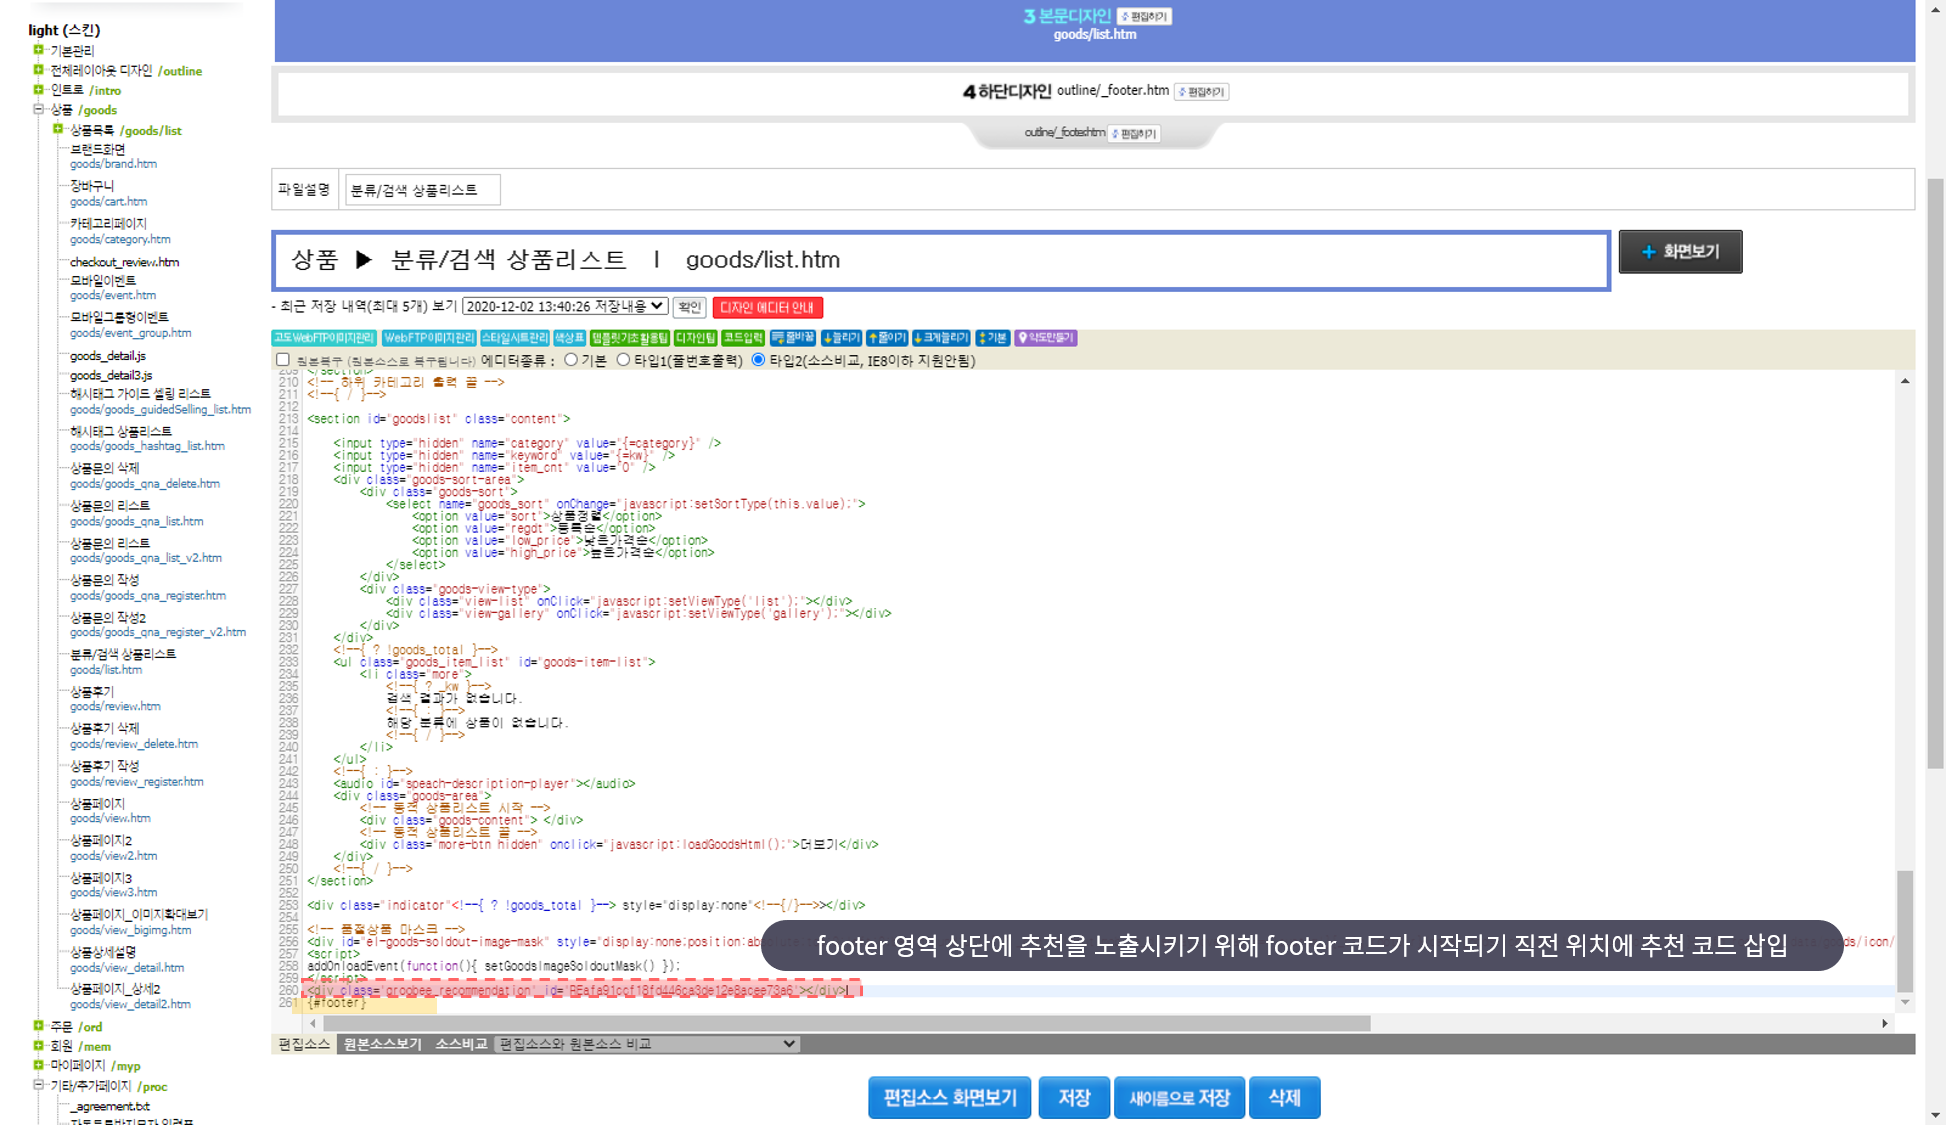
Task: Click the 늘리기 expand editor icon
Action: pos(841,338)
